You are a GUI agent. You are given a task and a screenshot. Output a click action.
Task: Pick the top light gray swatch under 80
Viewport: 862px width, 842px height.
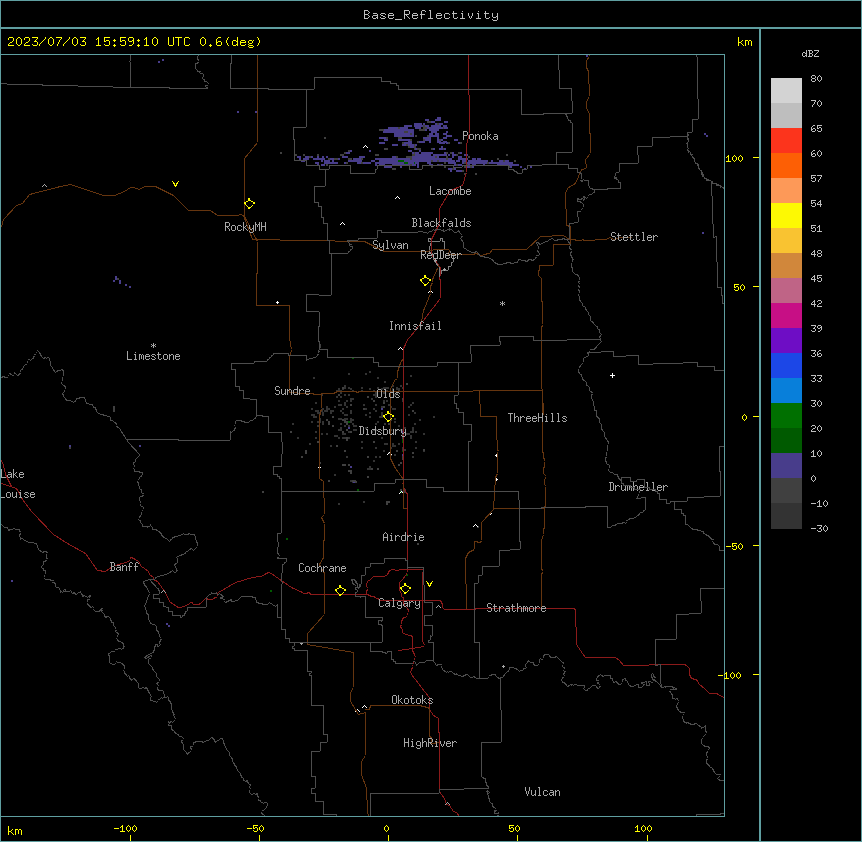[786, 91]
